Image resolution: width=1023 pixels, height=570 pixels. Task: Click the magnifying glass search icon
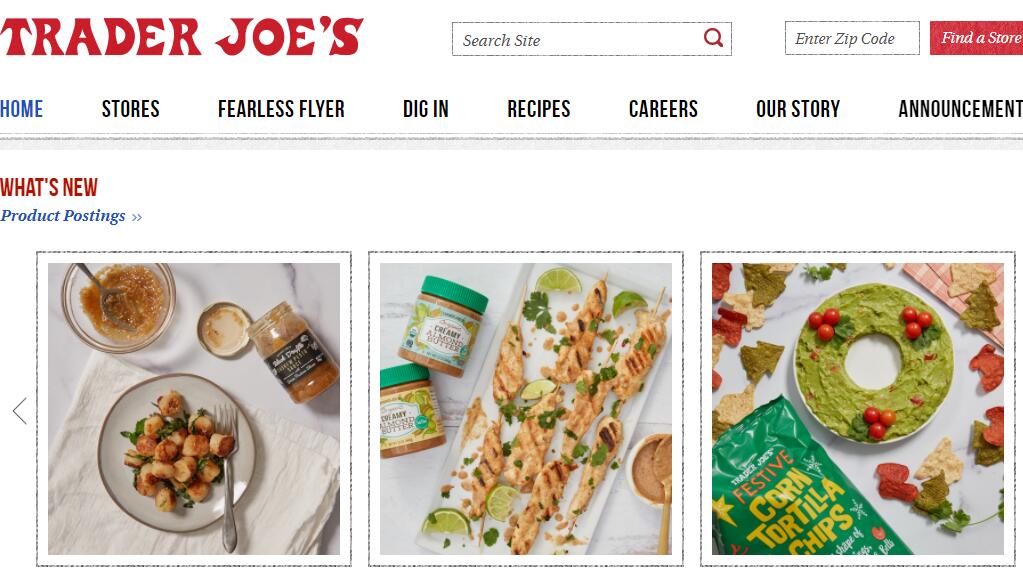713,38
